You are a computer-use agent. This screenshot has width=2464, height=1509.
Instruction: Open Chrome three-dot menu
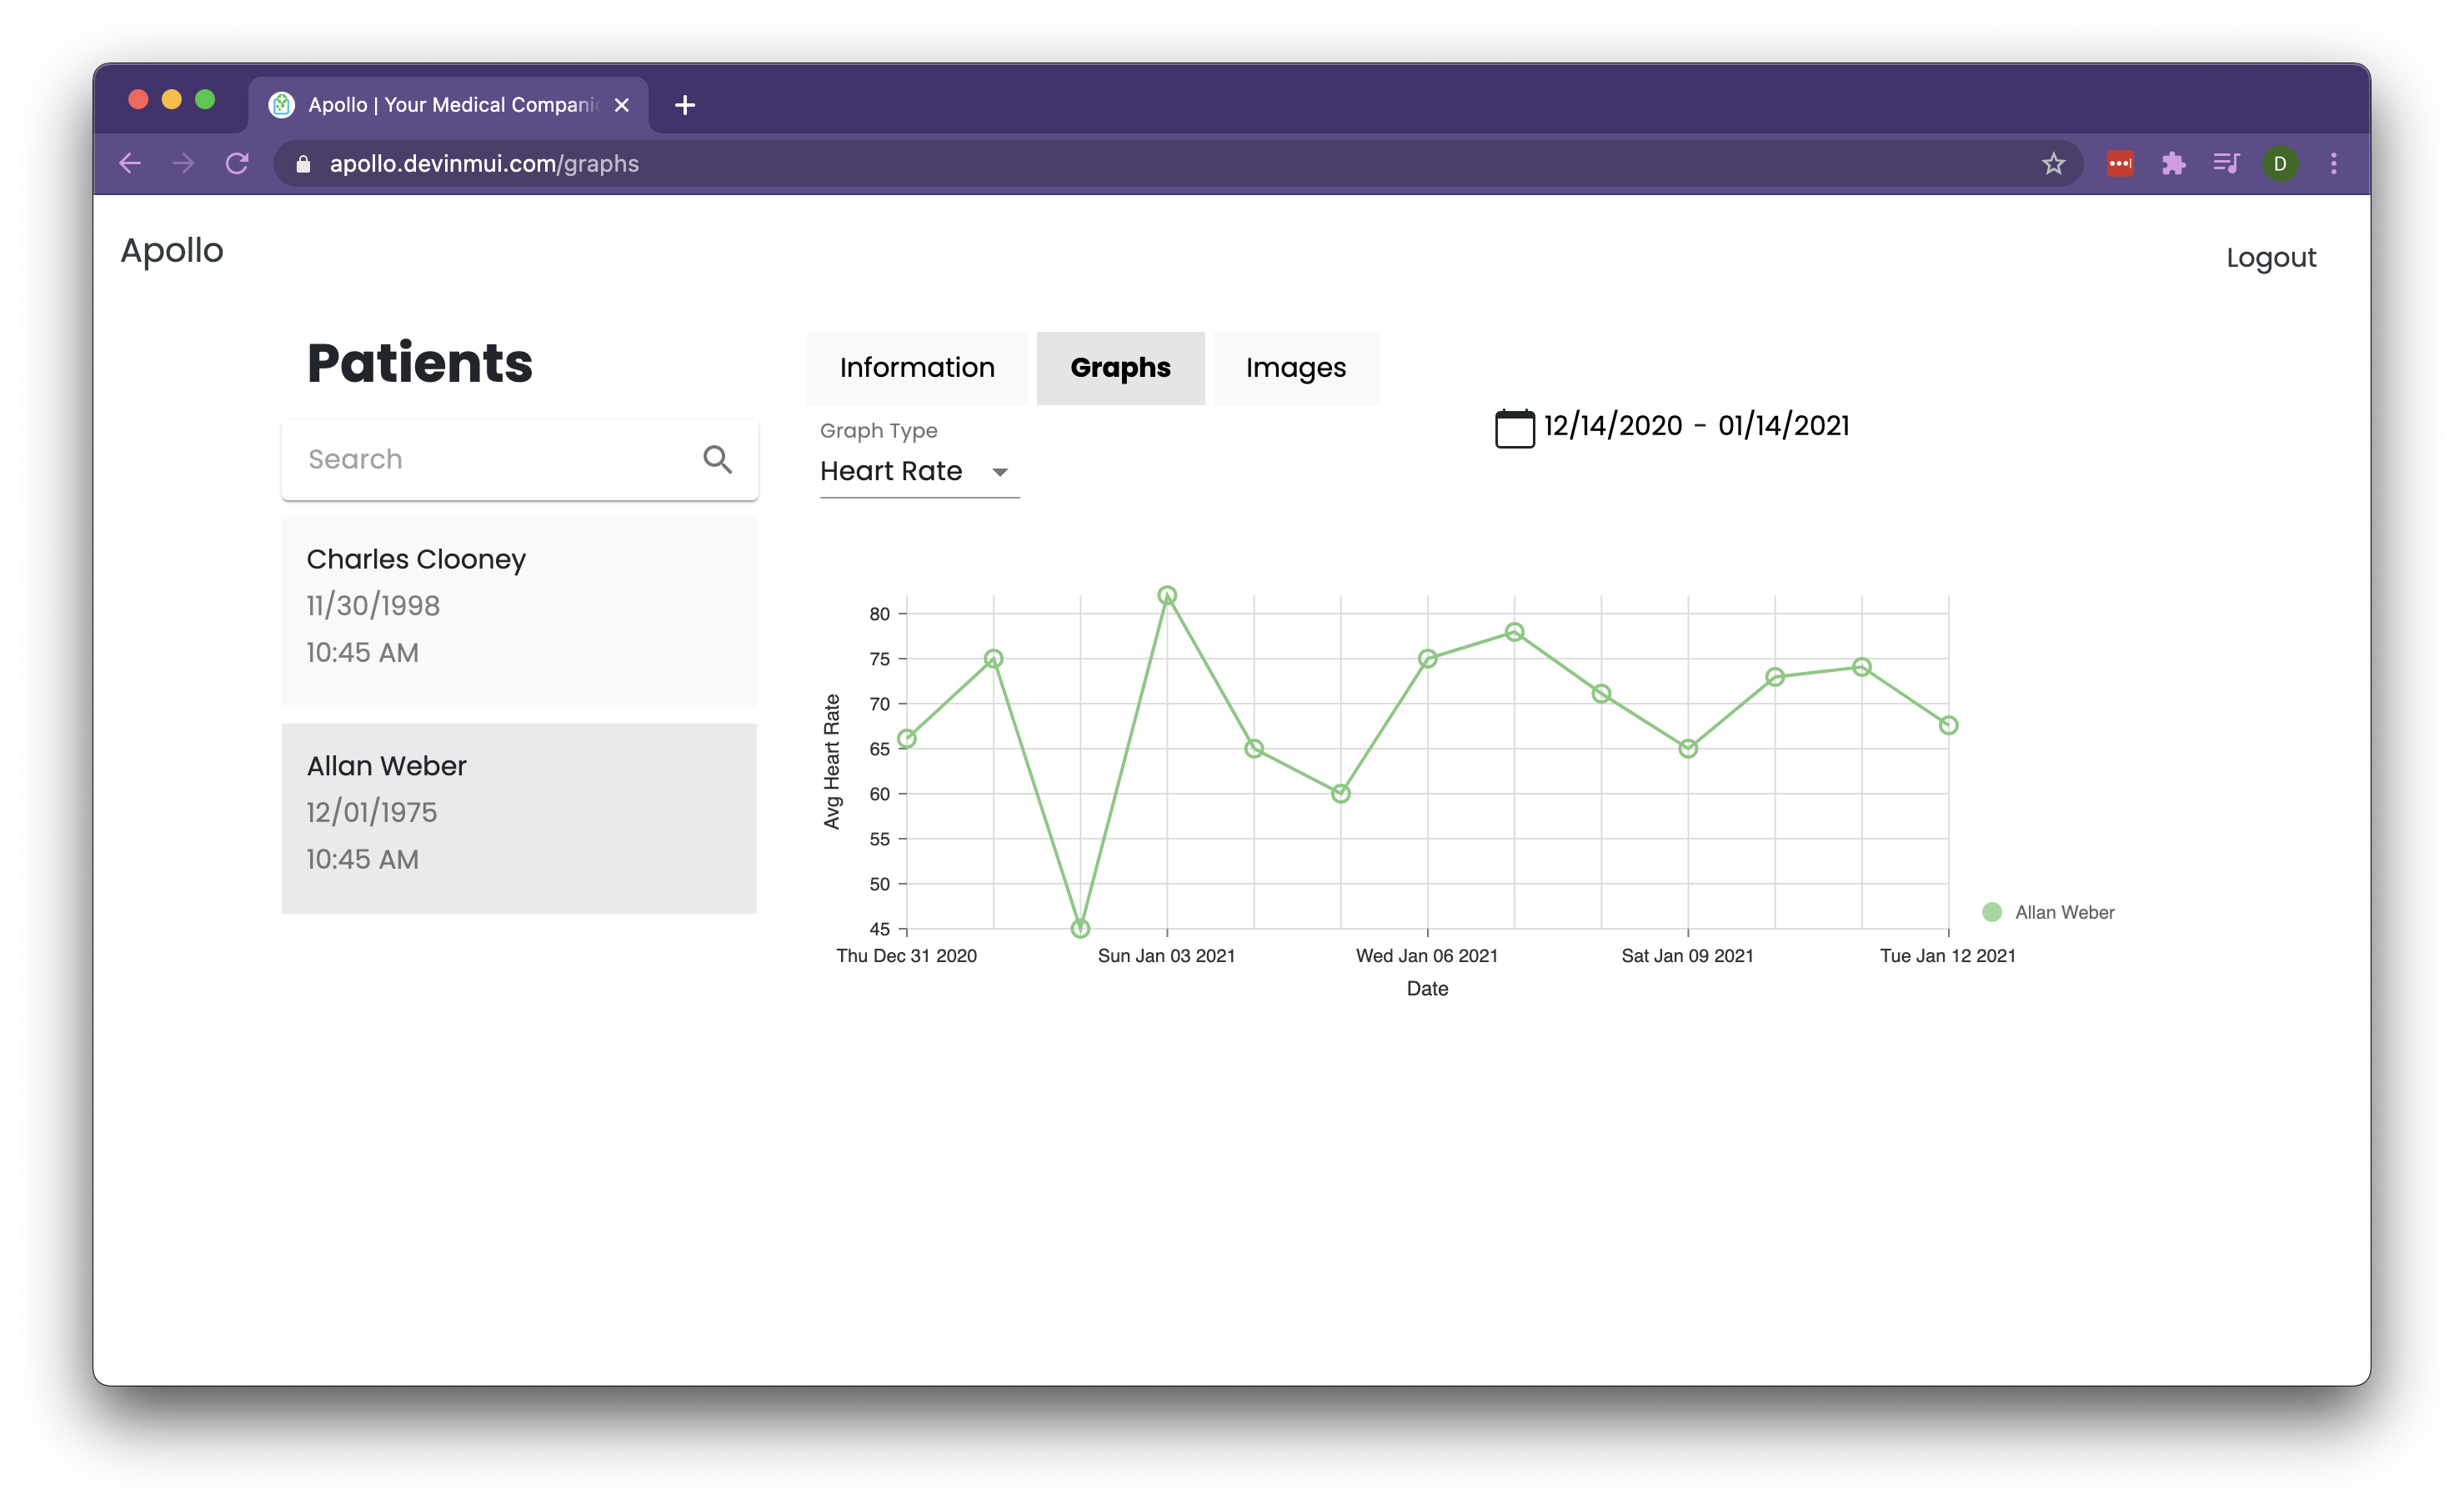[x=2333, y=164]
